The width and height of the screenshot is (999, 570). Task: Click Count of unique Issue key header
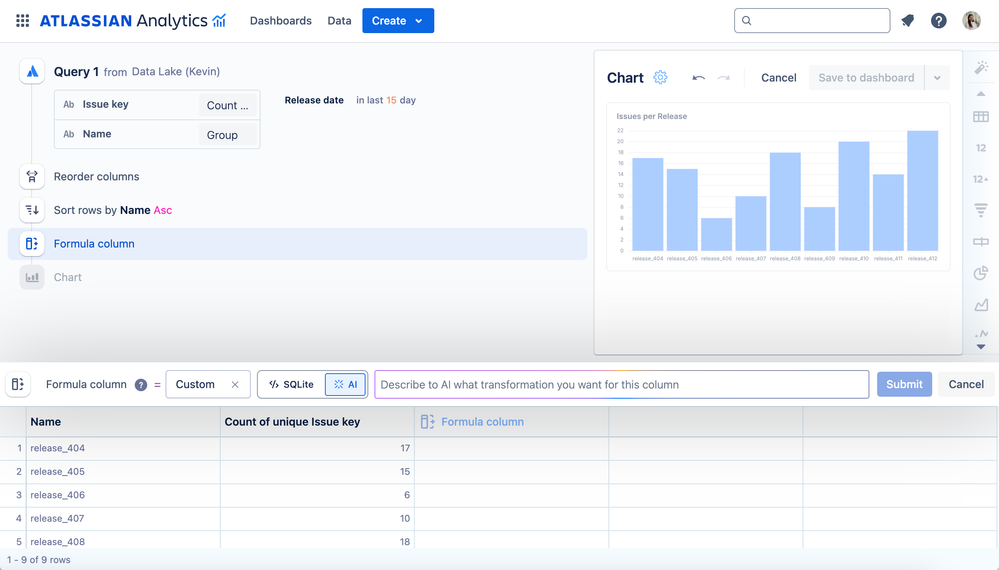pos(317,422)
